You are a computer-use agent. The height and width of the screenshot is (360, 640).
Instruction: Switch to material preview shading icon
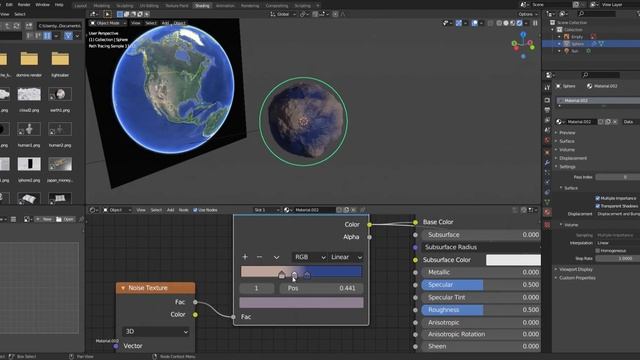(513, 23)
